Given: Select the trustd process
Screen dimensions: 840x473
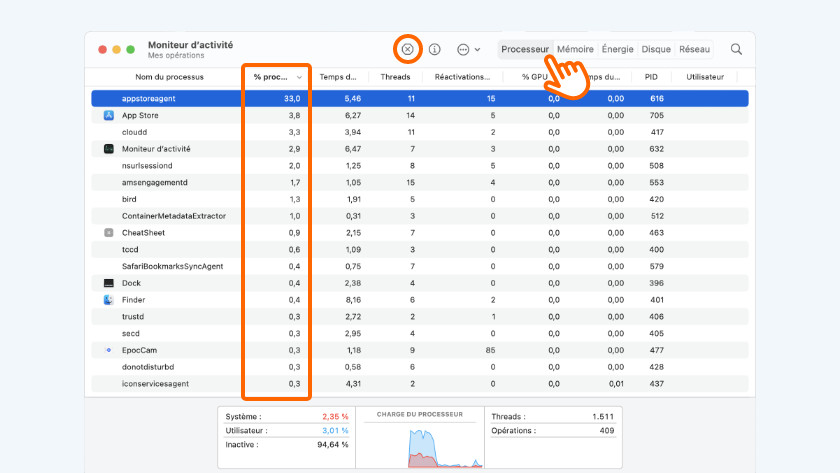Looking at the screenshot, I should (420, 317).
